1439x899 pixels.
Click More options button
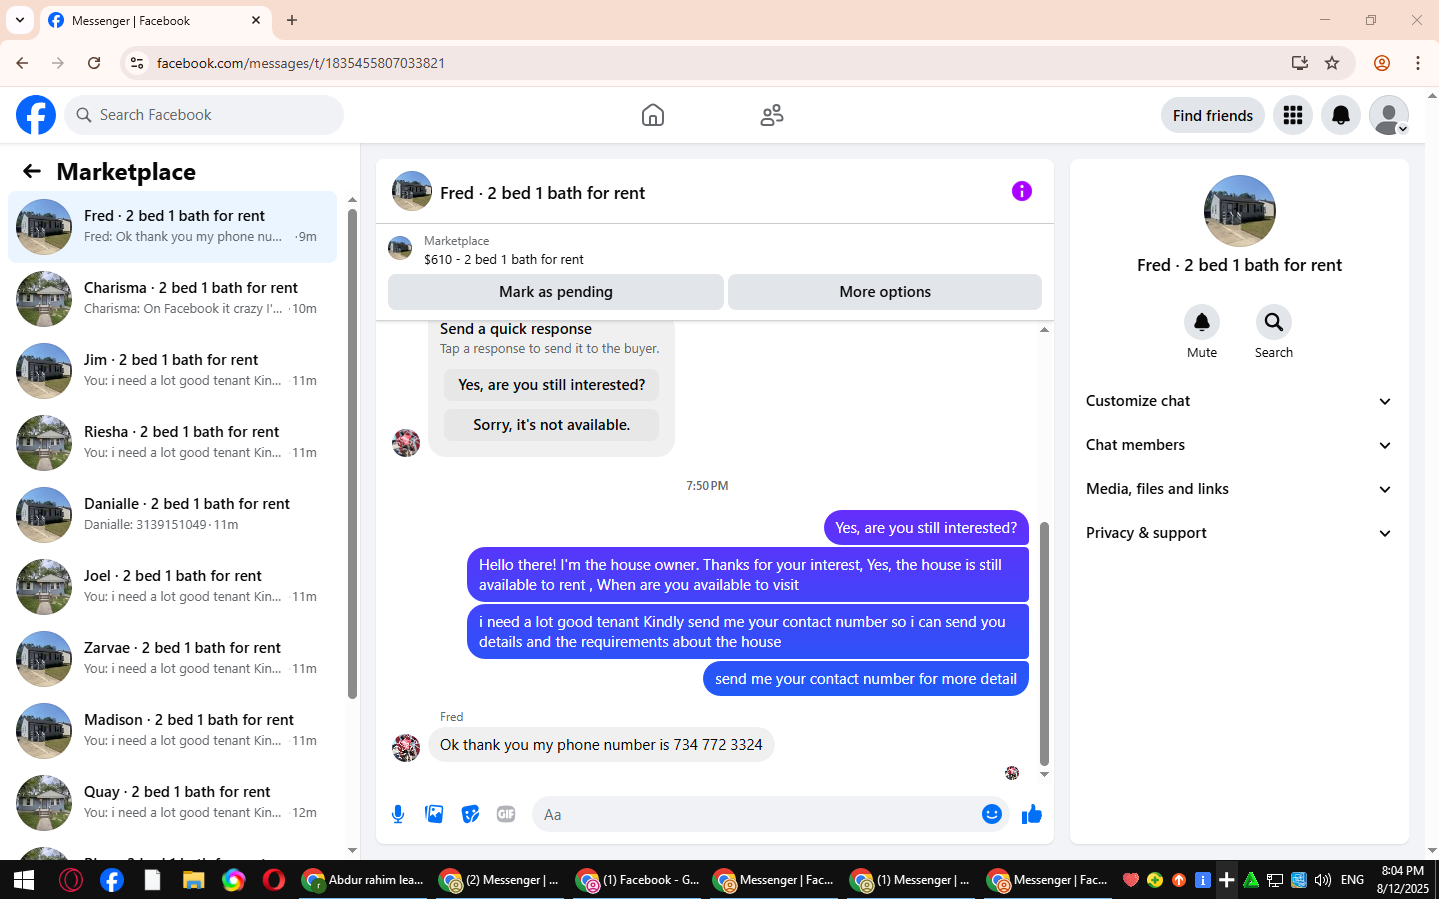point(885,292)
